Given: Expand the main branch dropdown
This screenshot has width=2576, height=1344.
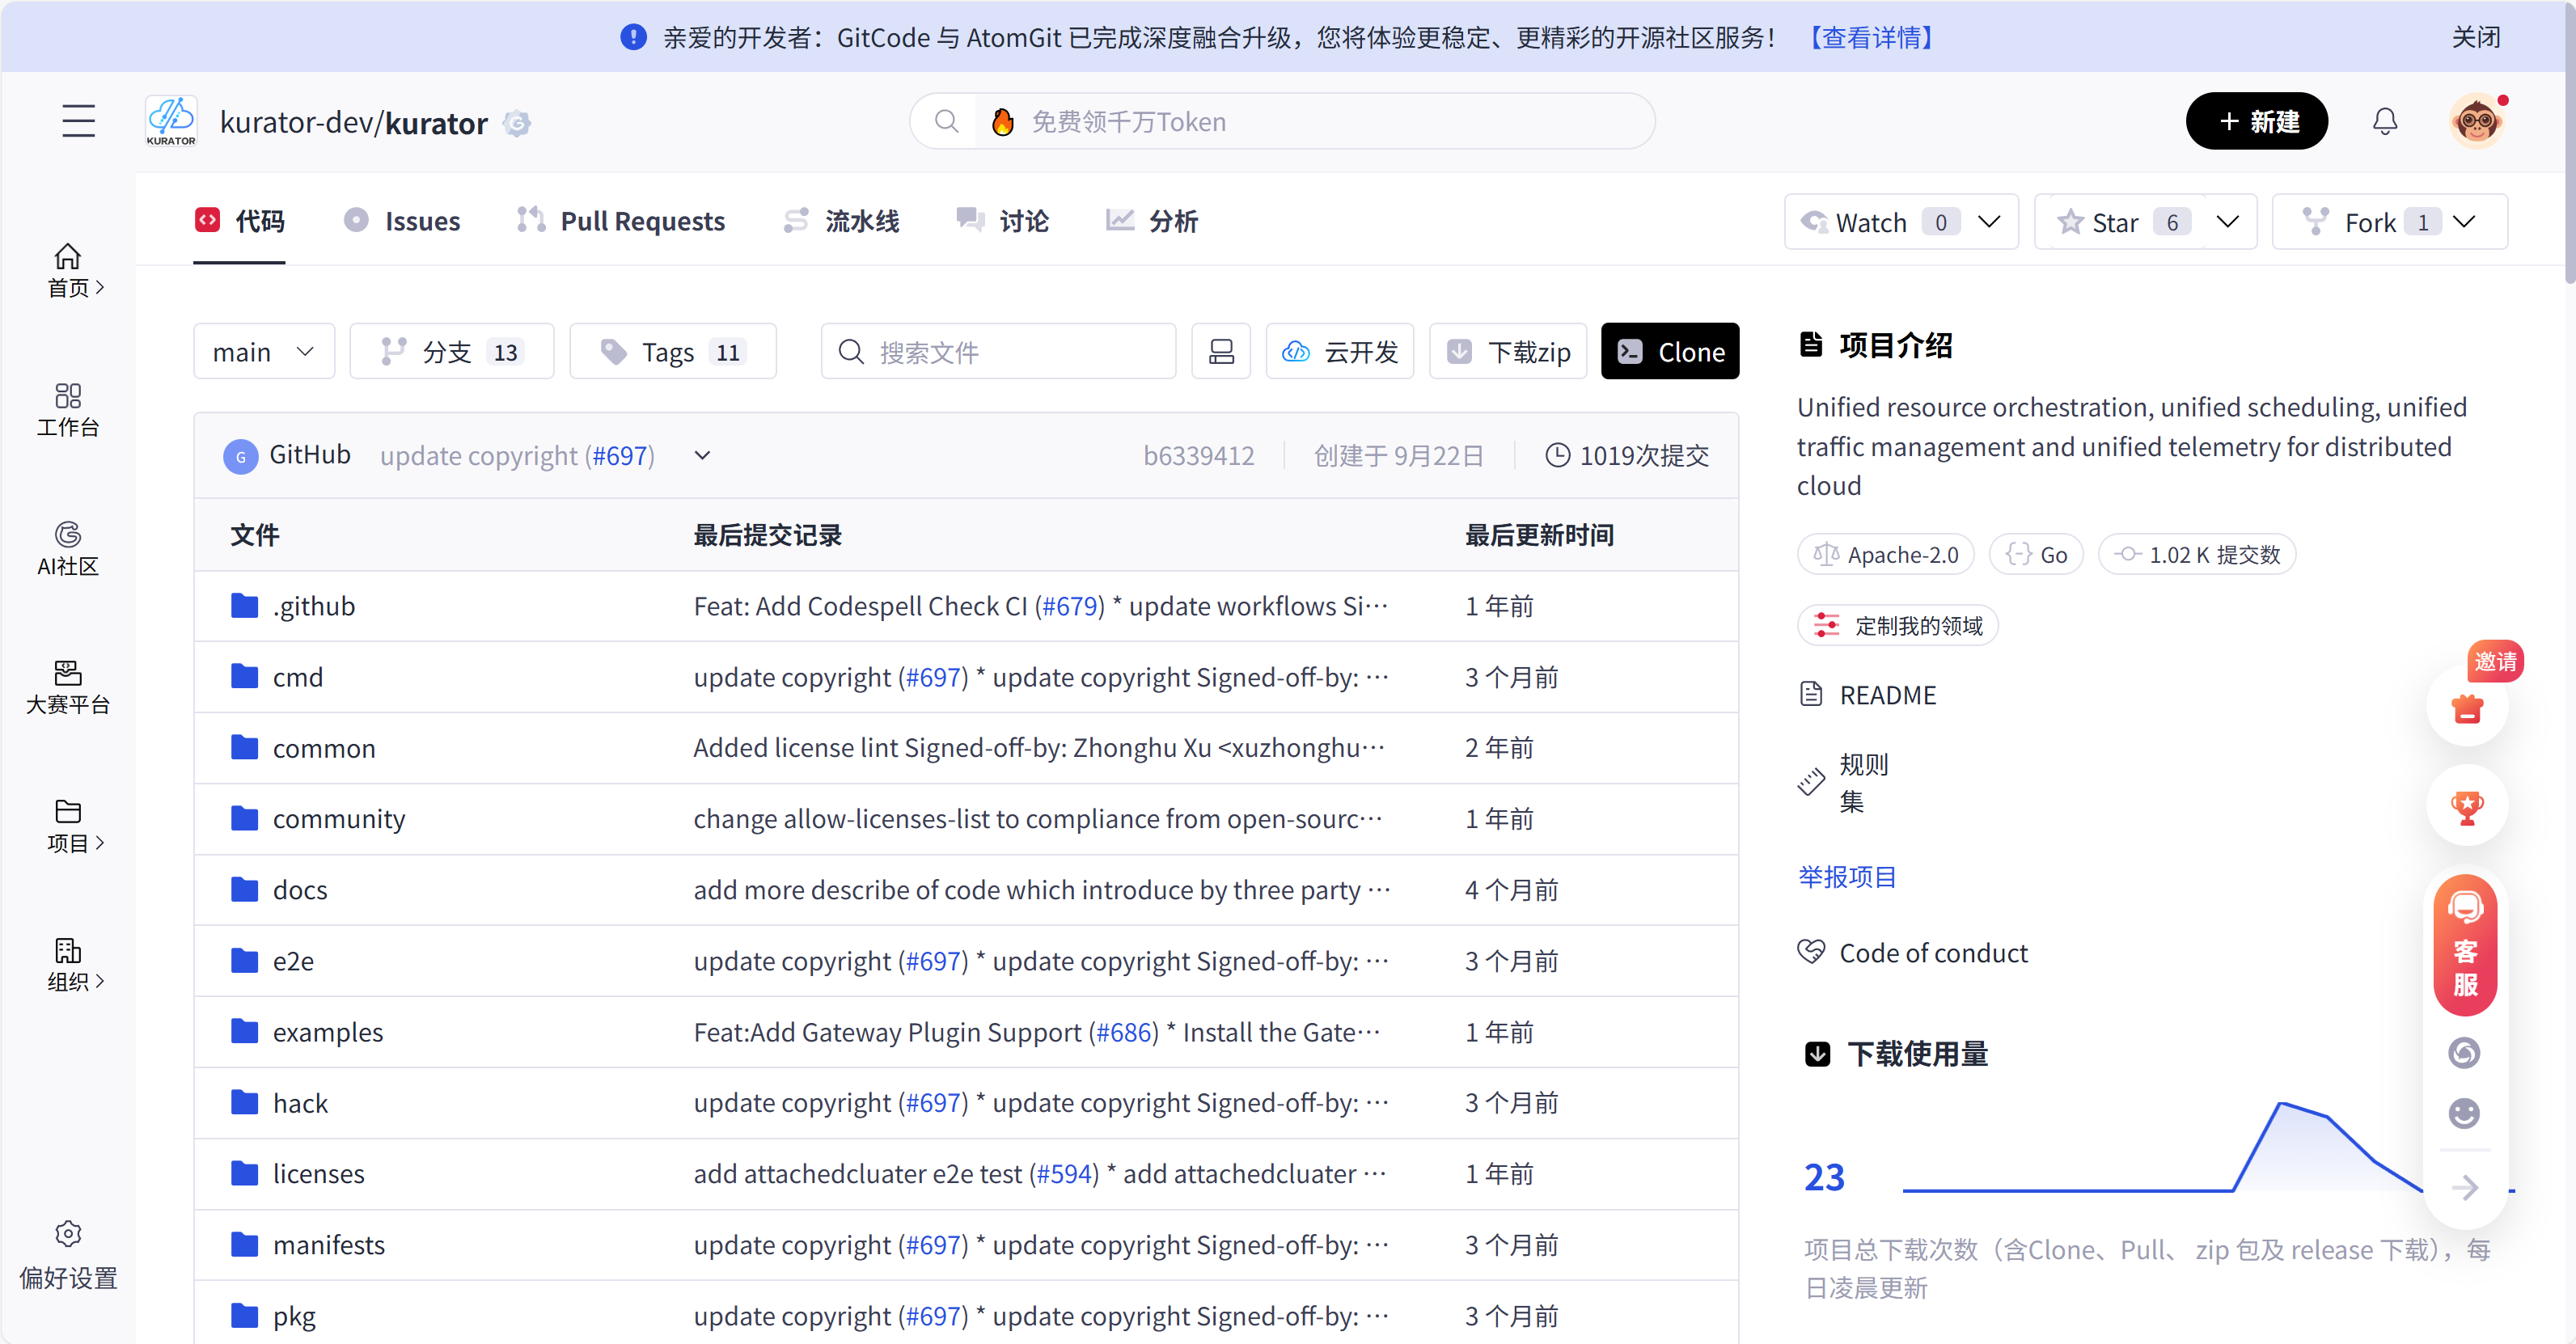Looking at the screenshot, I should click(x=264, y=351).
